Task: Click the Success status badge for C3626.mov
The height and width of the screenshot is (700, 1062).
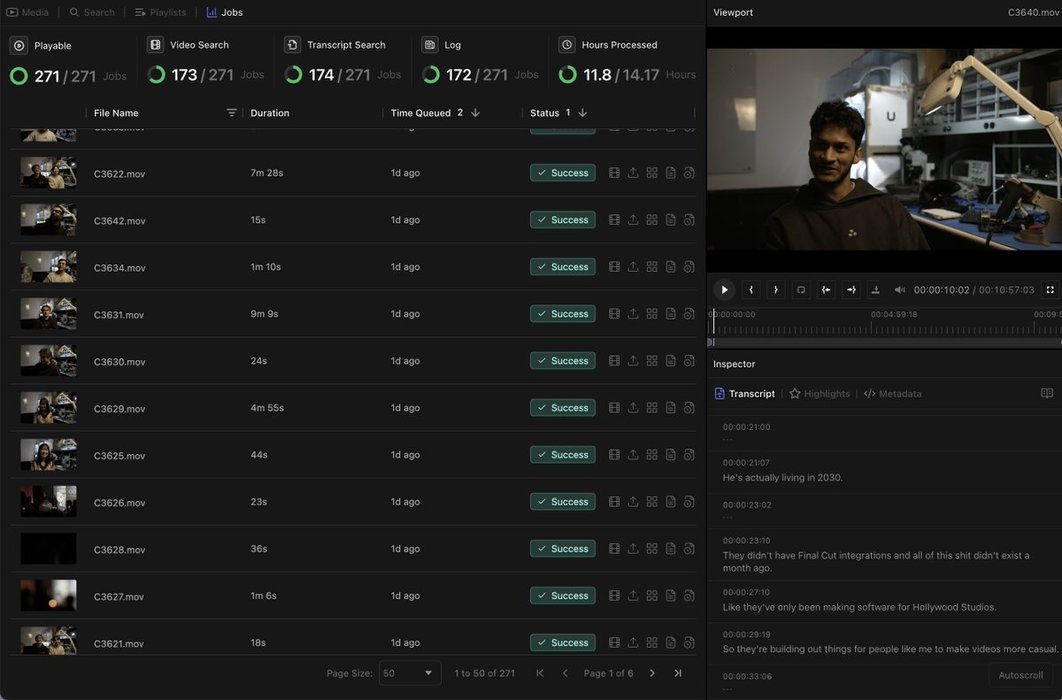Action: tap(563, 502)
